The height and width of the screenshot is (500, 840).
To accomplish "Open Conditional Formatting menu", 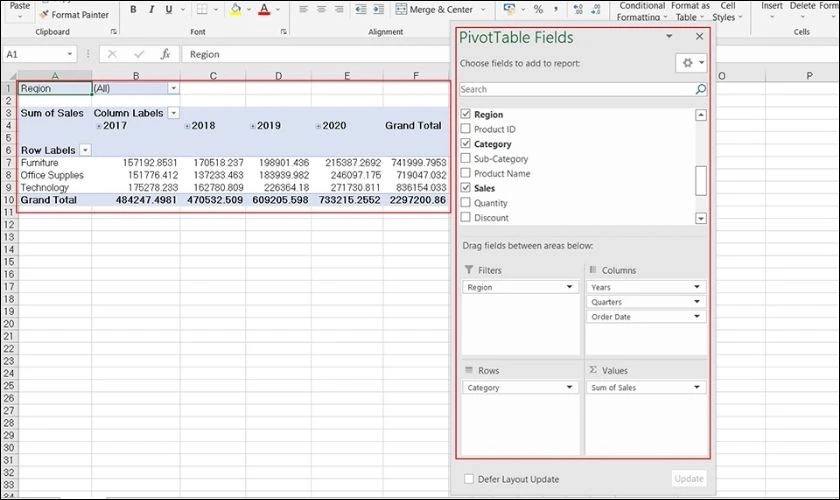I will tap(642, 11).
